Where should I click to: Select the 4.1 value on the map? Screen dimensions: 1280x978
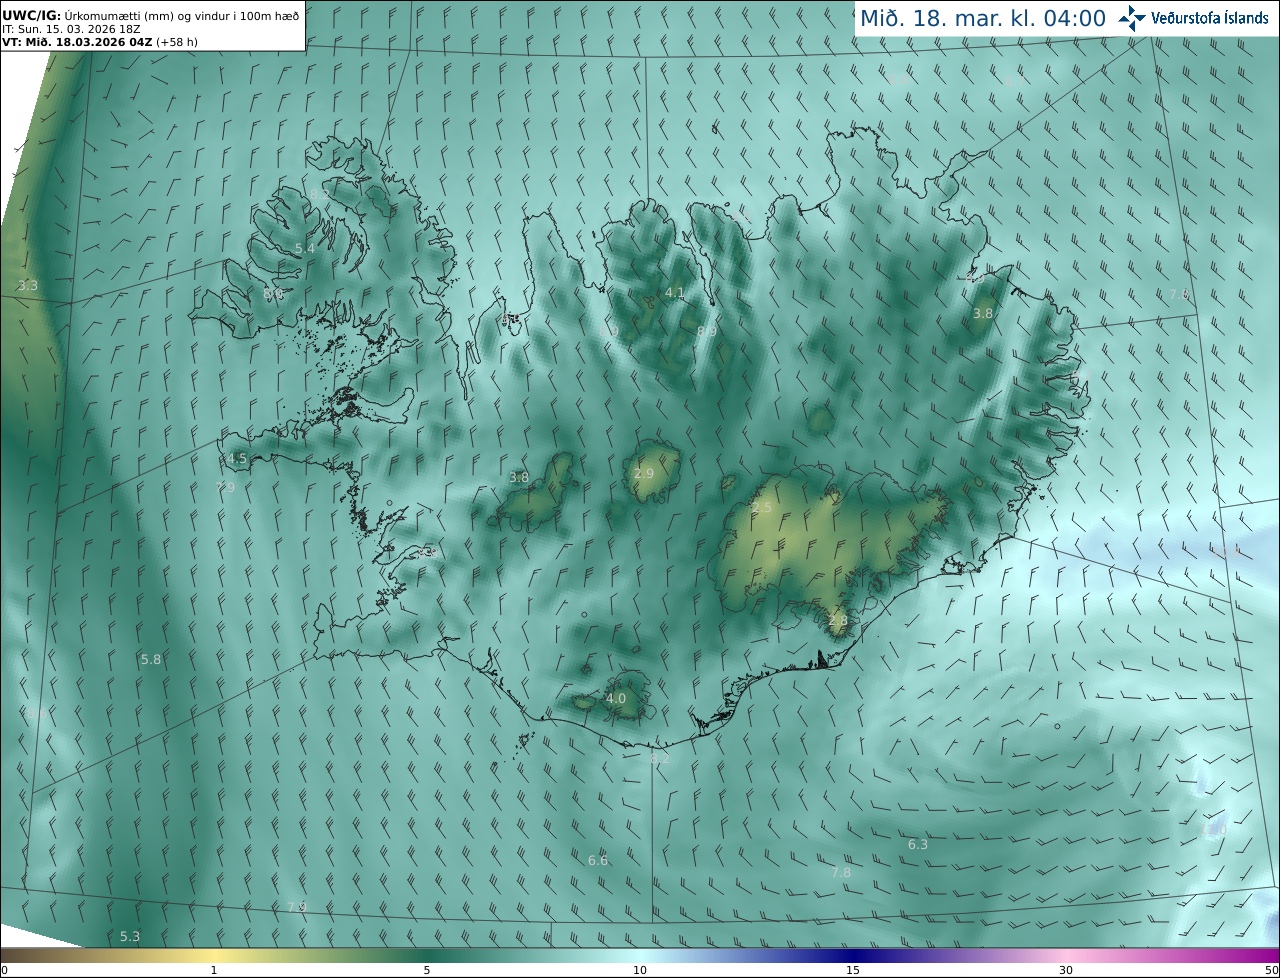675,293
